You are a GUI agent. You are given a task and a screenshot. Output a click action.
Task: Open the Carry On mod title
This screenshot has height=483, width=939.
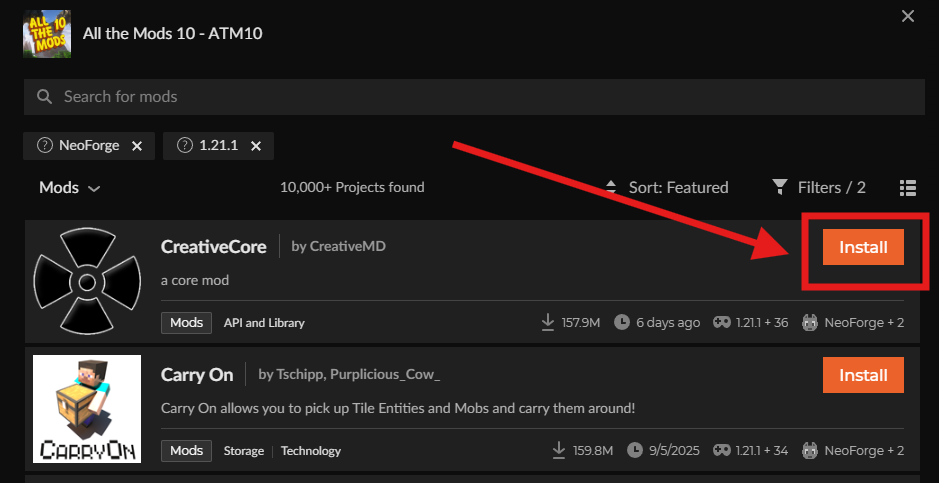click(197, 375)
